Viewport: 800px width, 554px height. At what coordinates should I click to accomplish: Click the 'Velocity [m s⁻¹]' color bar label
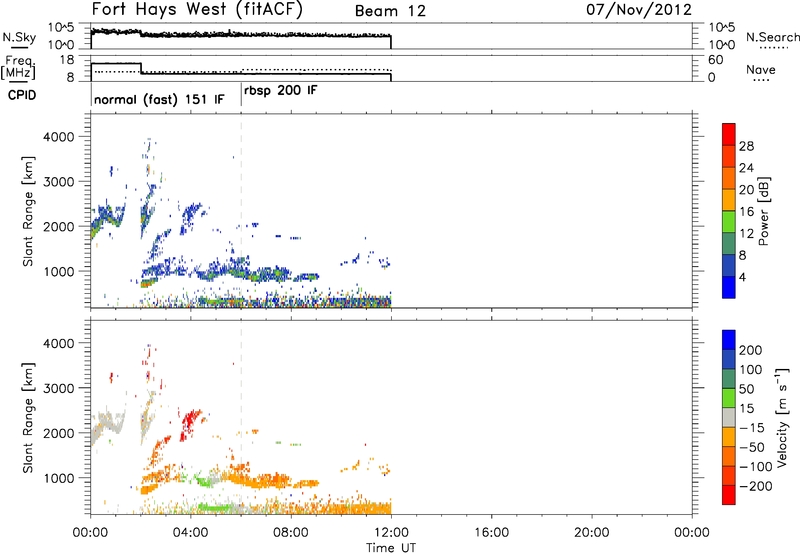click(782, 417)
